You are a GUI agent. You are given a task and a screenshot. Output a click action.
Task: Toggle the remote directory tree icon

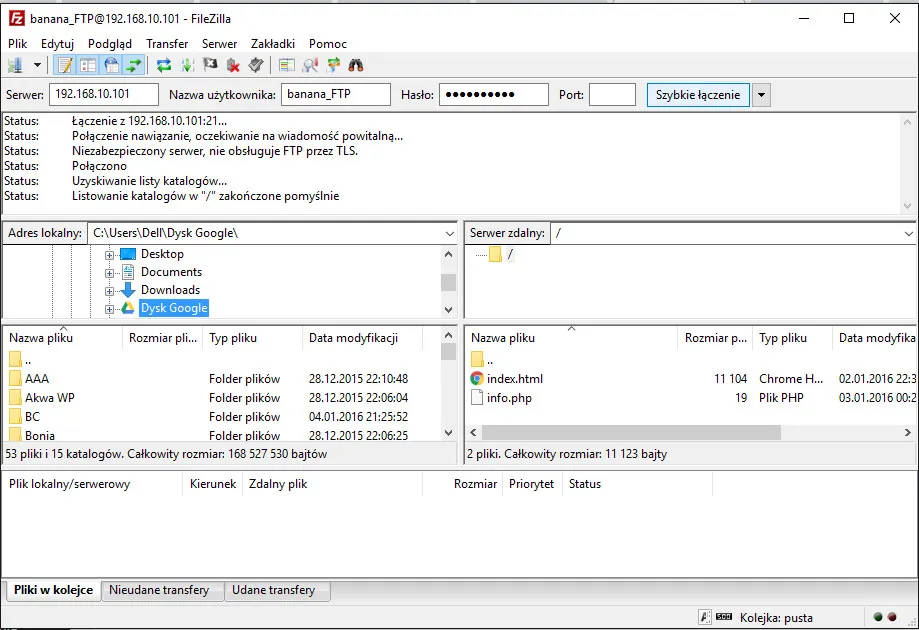click(111, 65)
